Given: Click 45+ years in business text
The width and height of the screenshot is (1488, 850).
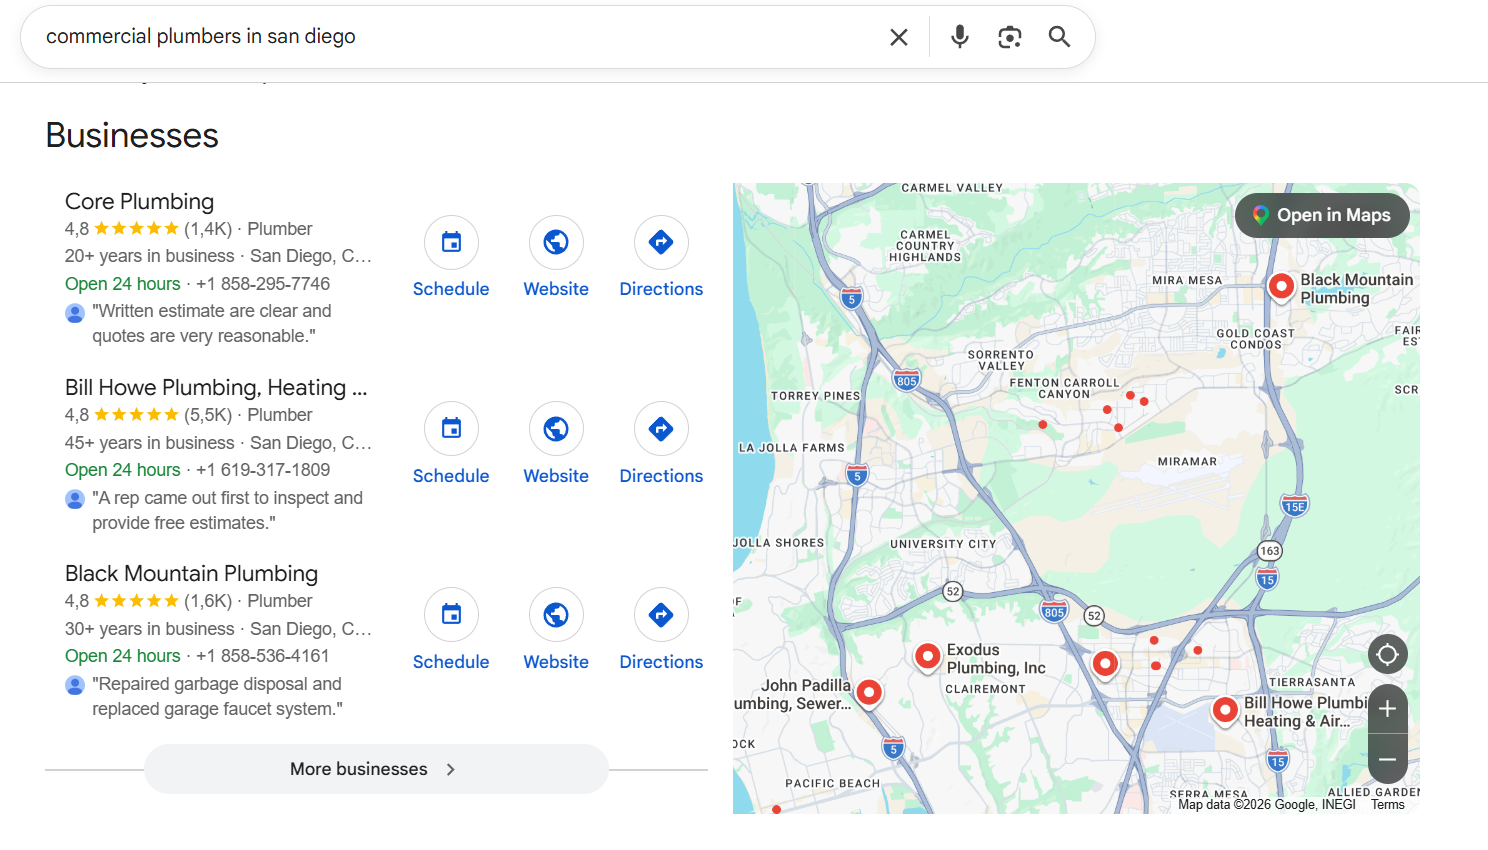Looking at the screenshot, I should pos(150,443).
